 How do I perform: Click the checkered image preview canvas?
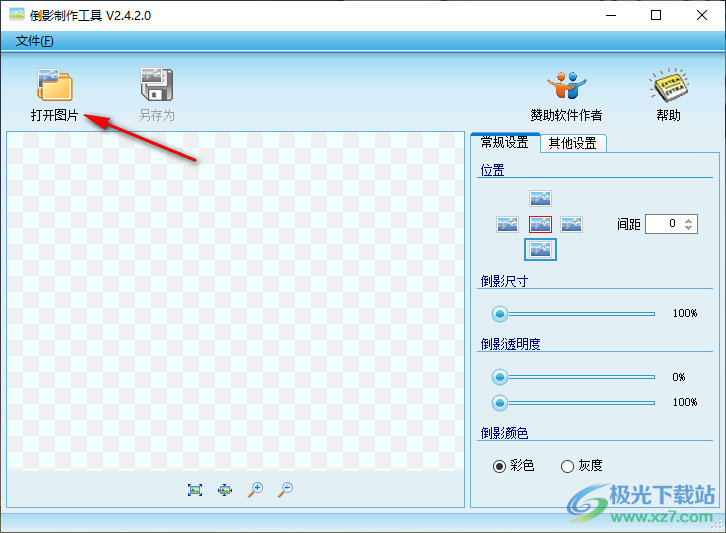236,301
